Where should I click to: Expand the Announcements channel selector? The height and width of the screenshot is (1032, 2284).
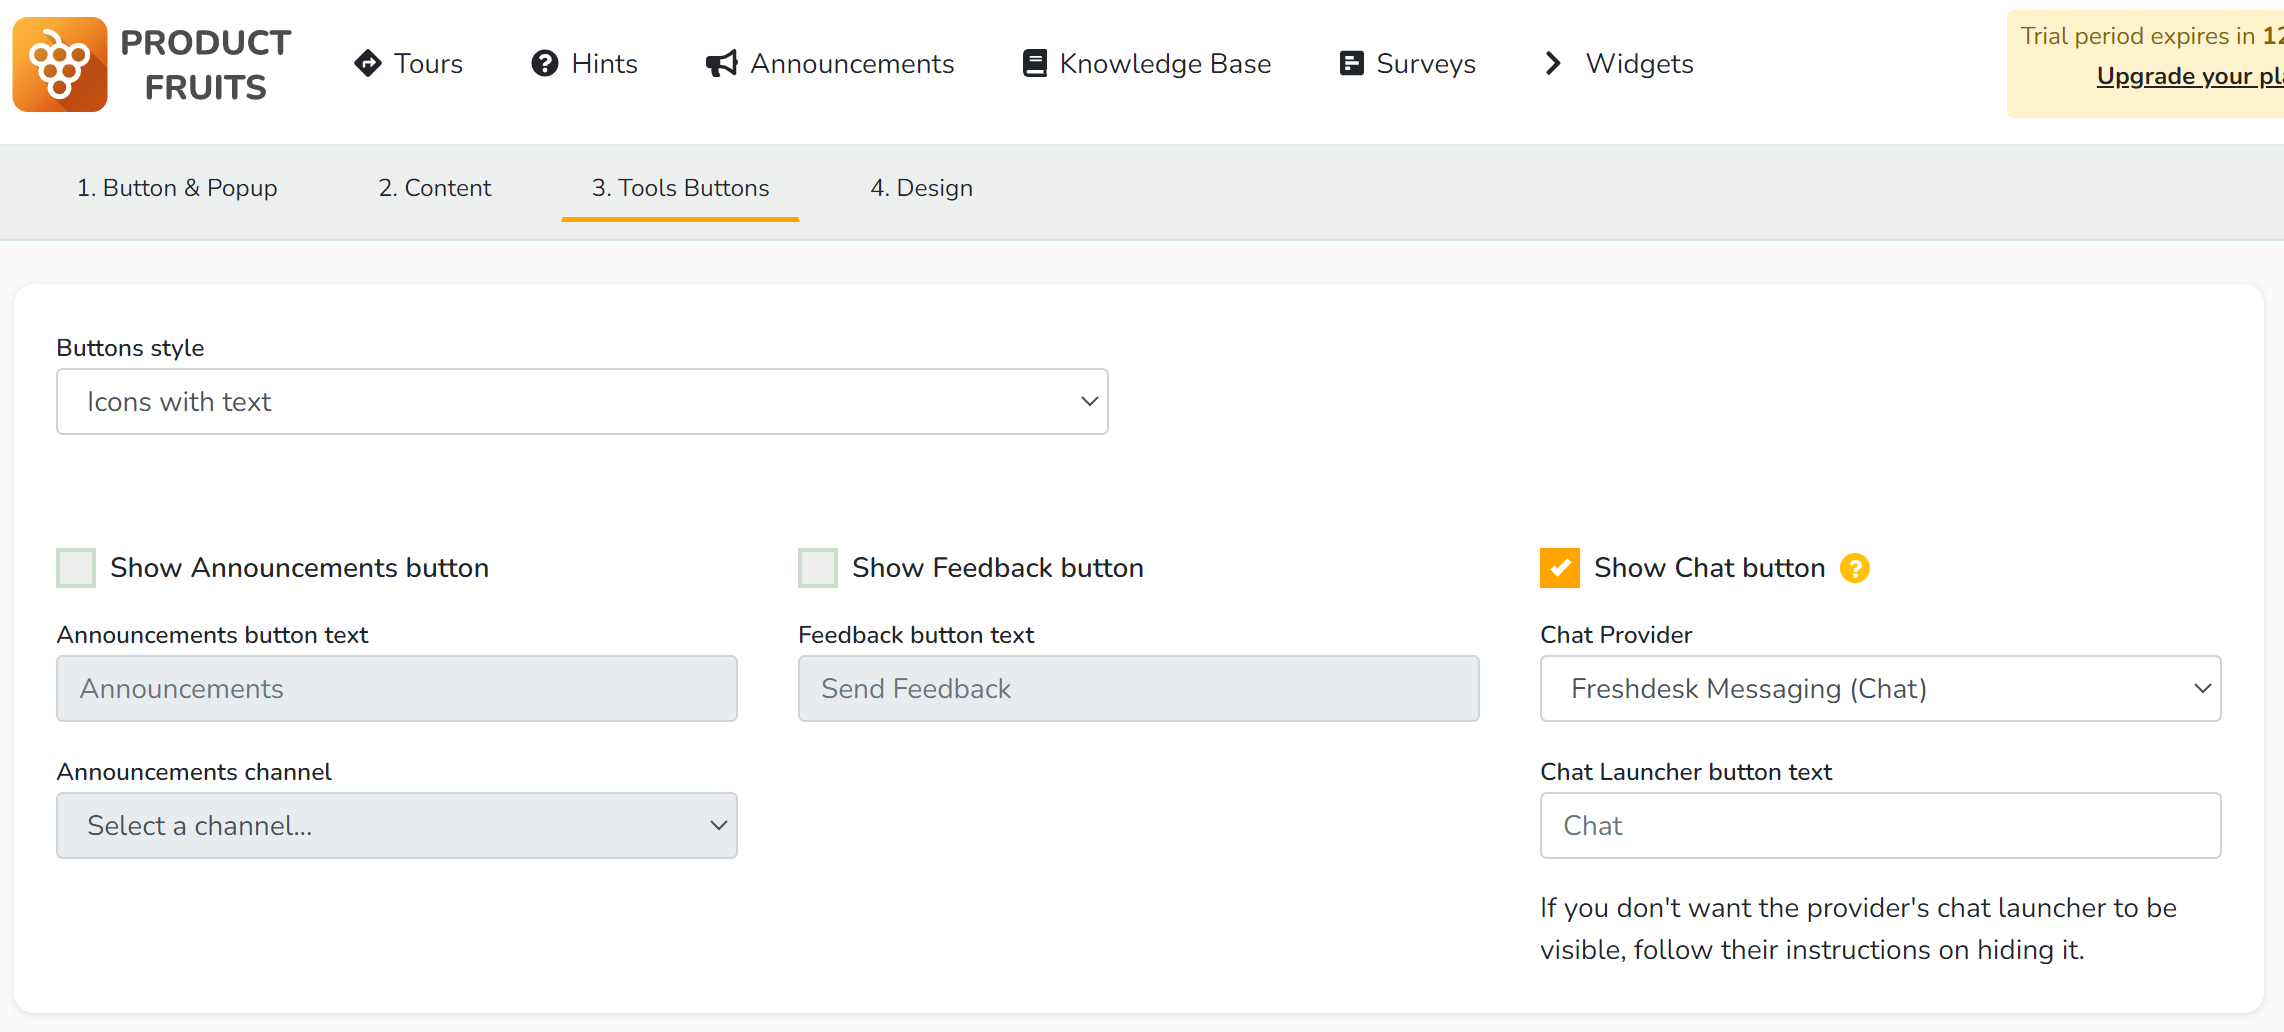[x=396, y=825]
